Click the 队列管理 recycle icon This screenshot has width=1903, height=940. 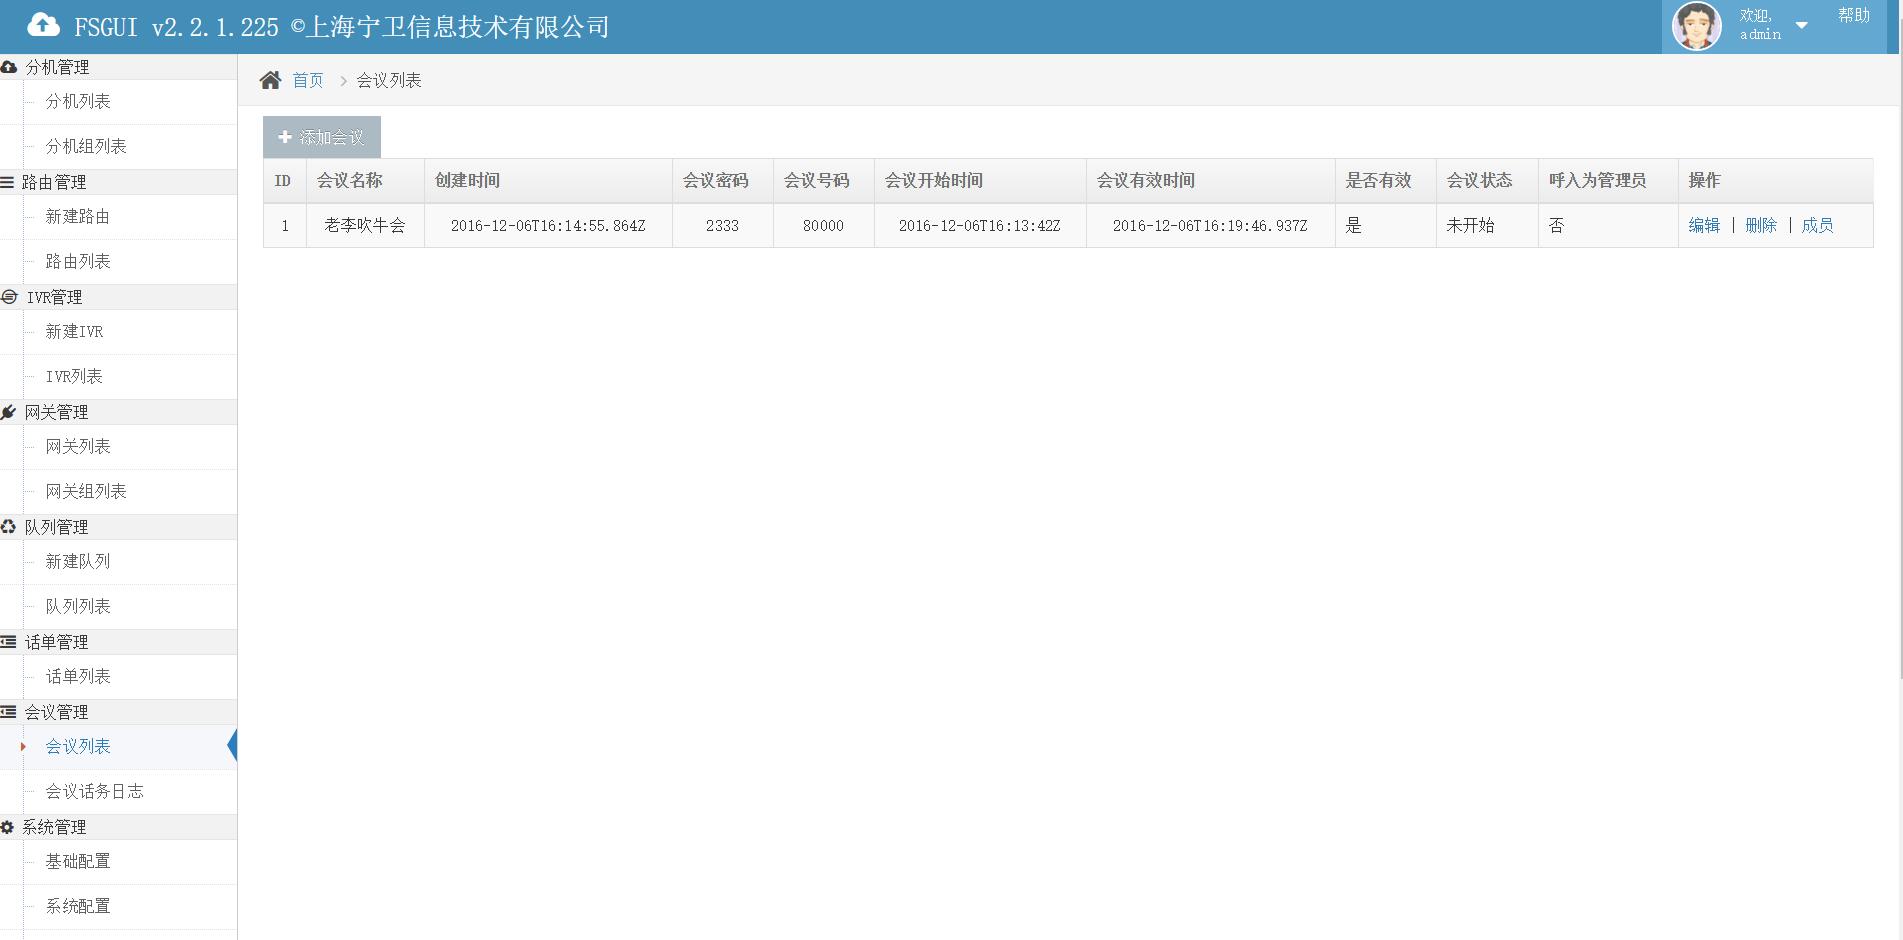[8, 527]
